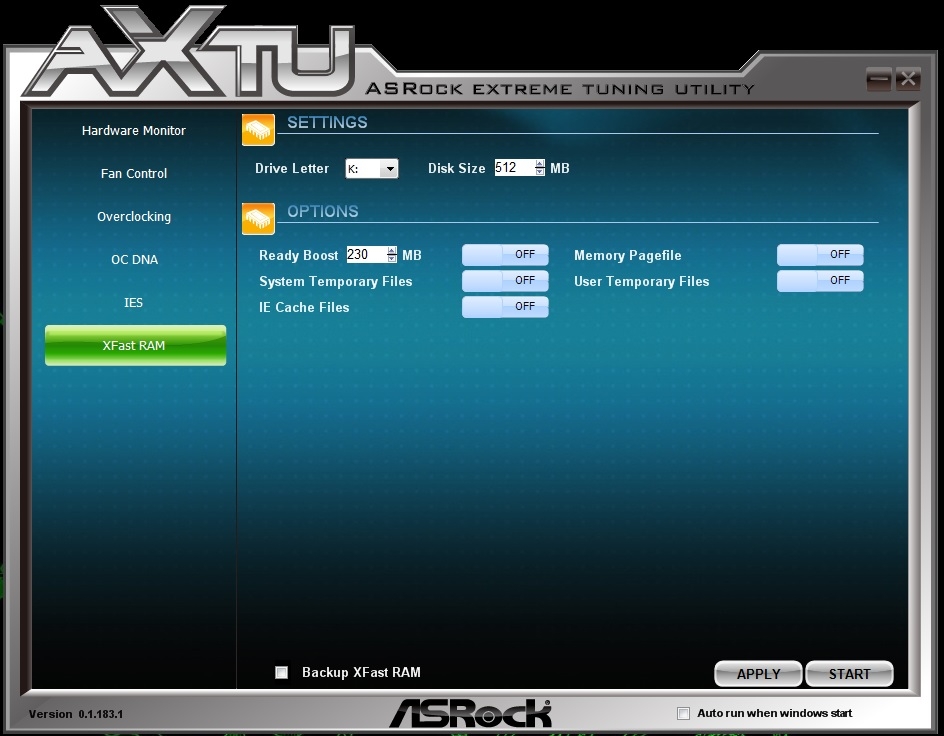Screen dimensions: 944x736
Task: Select the IES menu item
Action: click(134, 302)
